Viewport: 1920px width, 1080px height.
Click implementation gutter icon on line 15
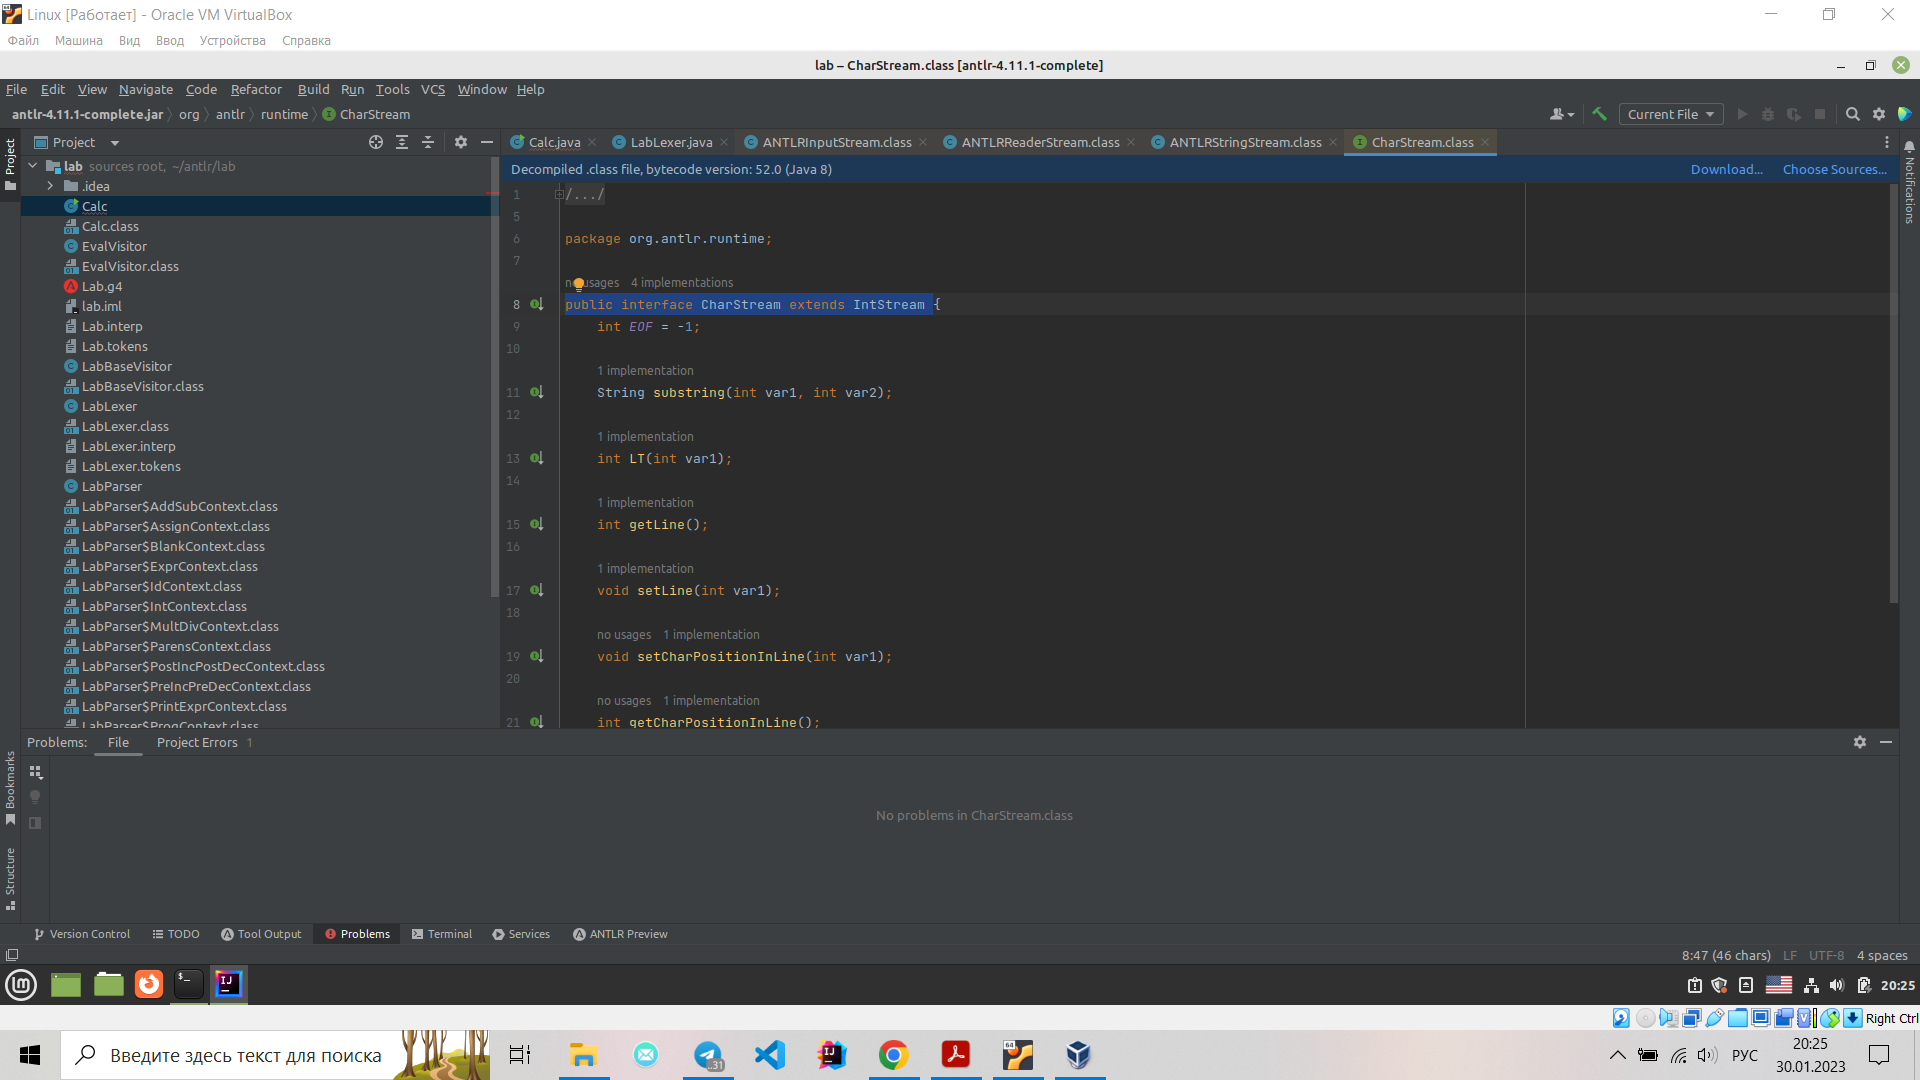[x=537, y=524]
